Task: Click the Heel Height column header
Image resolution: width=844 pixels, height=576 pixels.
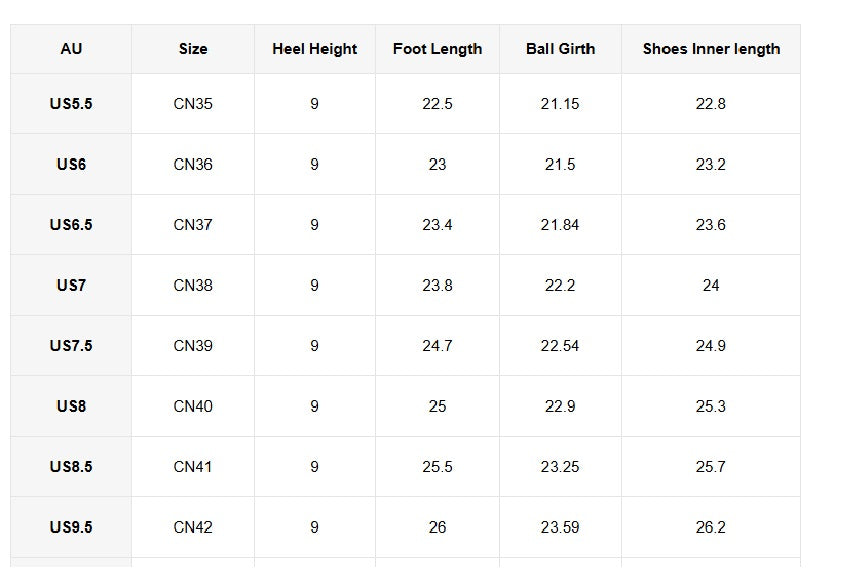Action: click(x=314, y=49)
